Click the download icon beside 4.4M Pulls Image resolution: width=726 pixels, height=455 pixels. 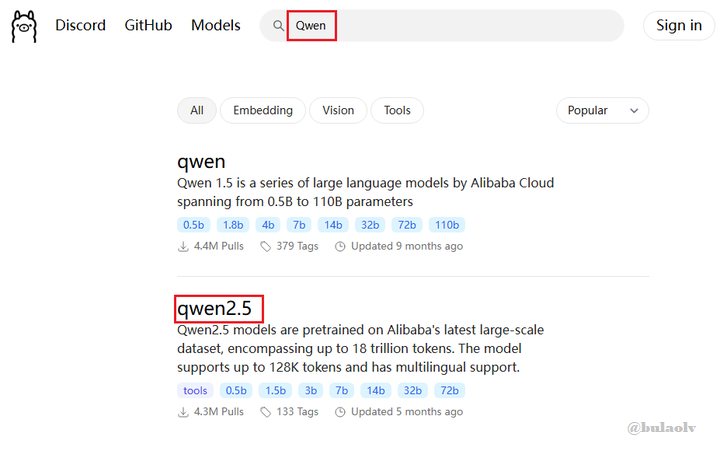(x=183, y=246)
